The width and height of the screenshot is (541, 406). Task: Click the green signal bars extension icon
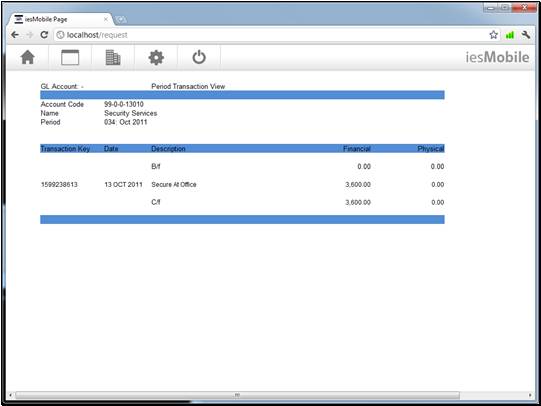tap(510, 35)
